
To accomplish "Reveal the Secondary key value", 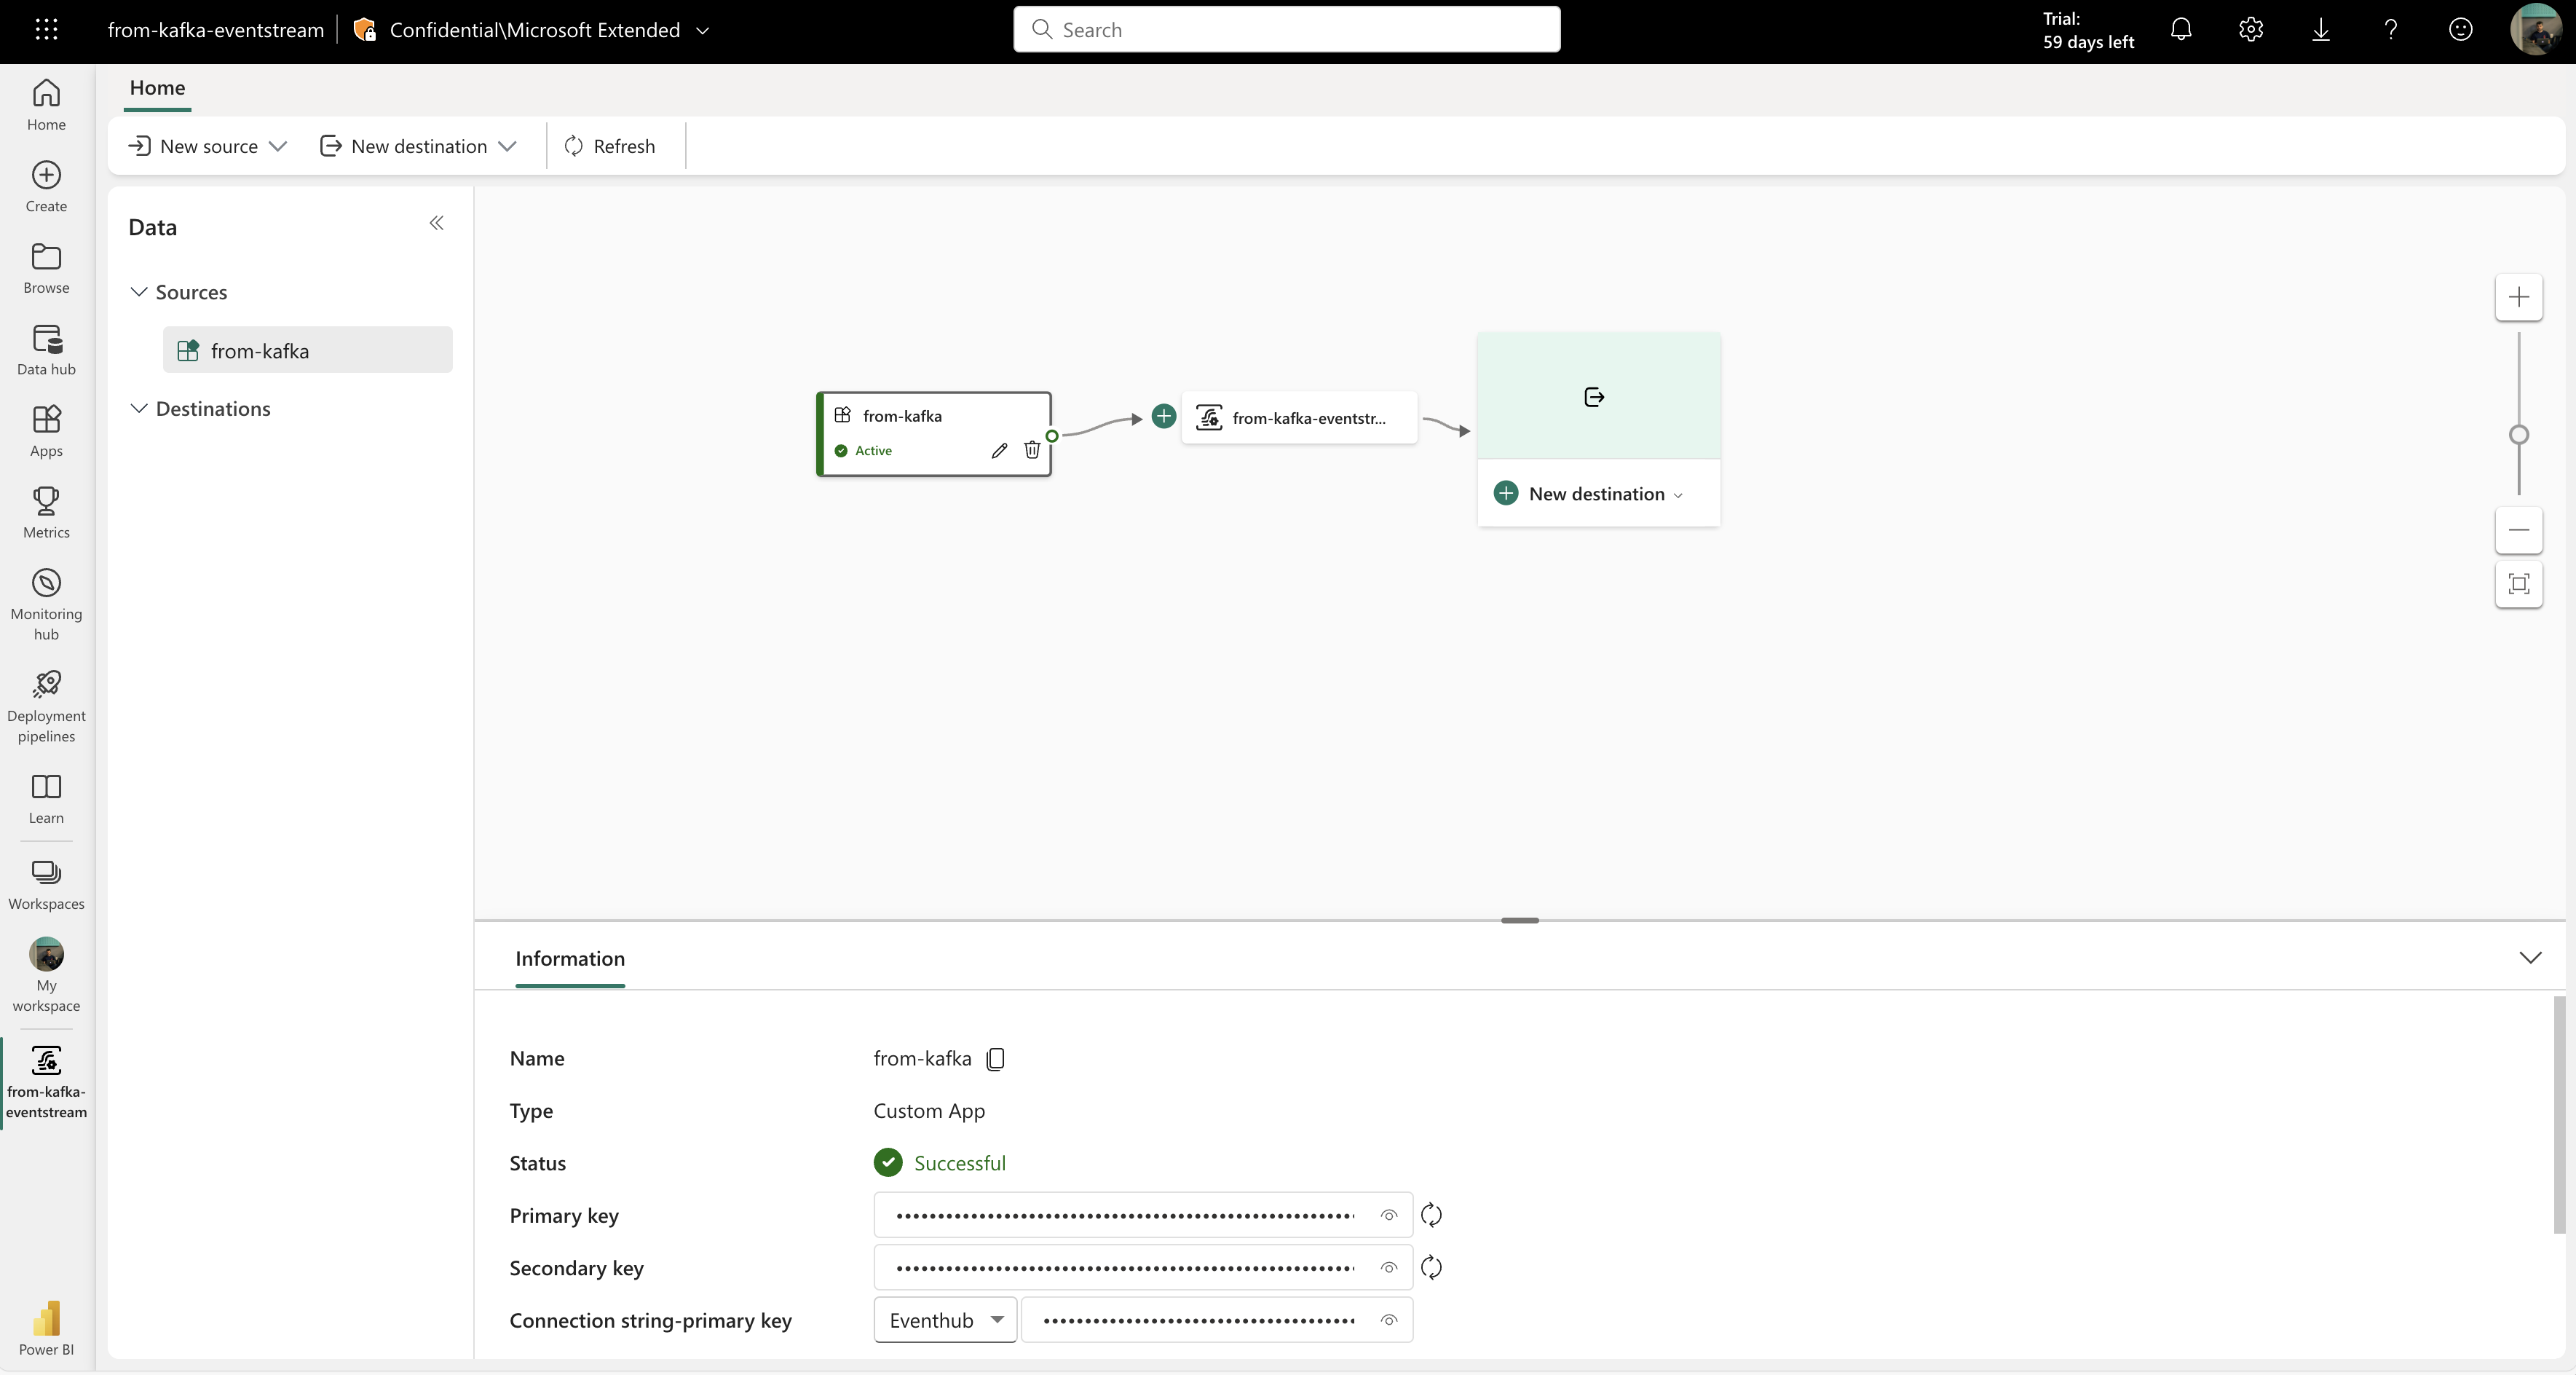I will coord(1388,1267).
